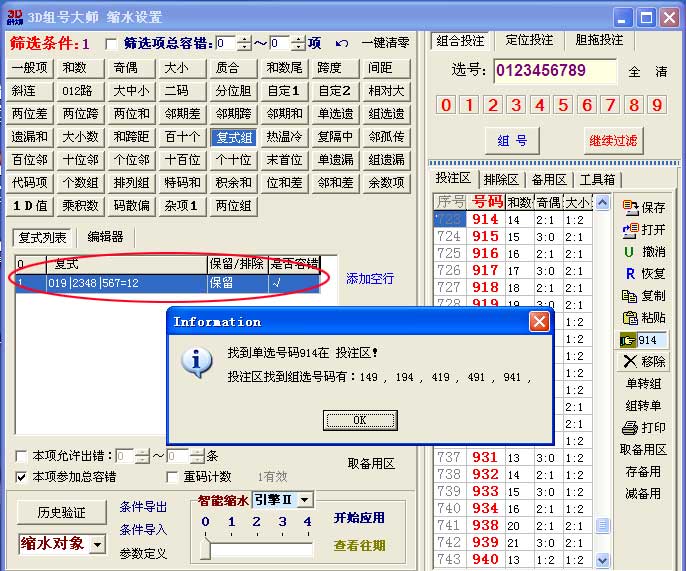The height and width of the screenshot is (571, 686).
Task: Open the 缩水对象 dropdown
Action: tap(97, 545)
